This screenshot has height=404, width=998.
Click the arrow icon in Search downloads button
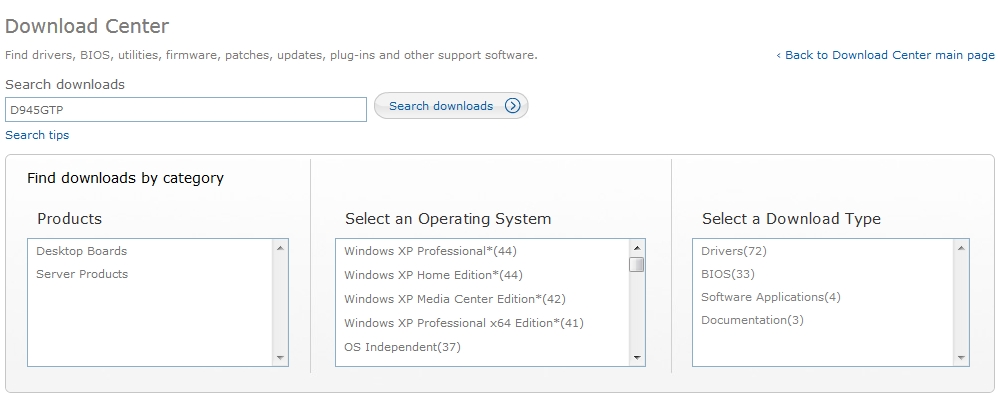(x=513, y=106)
